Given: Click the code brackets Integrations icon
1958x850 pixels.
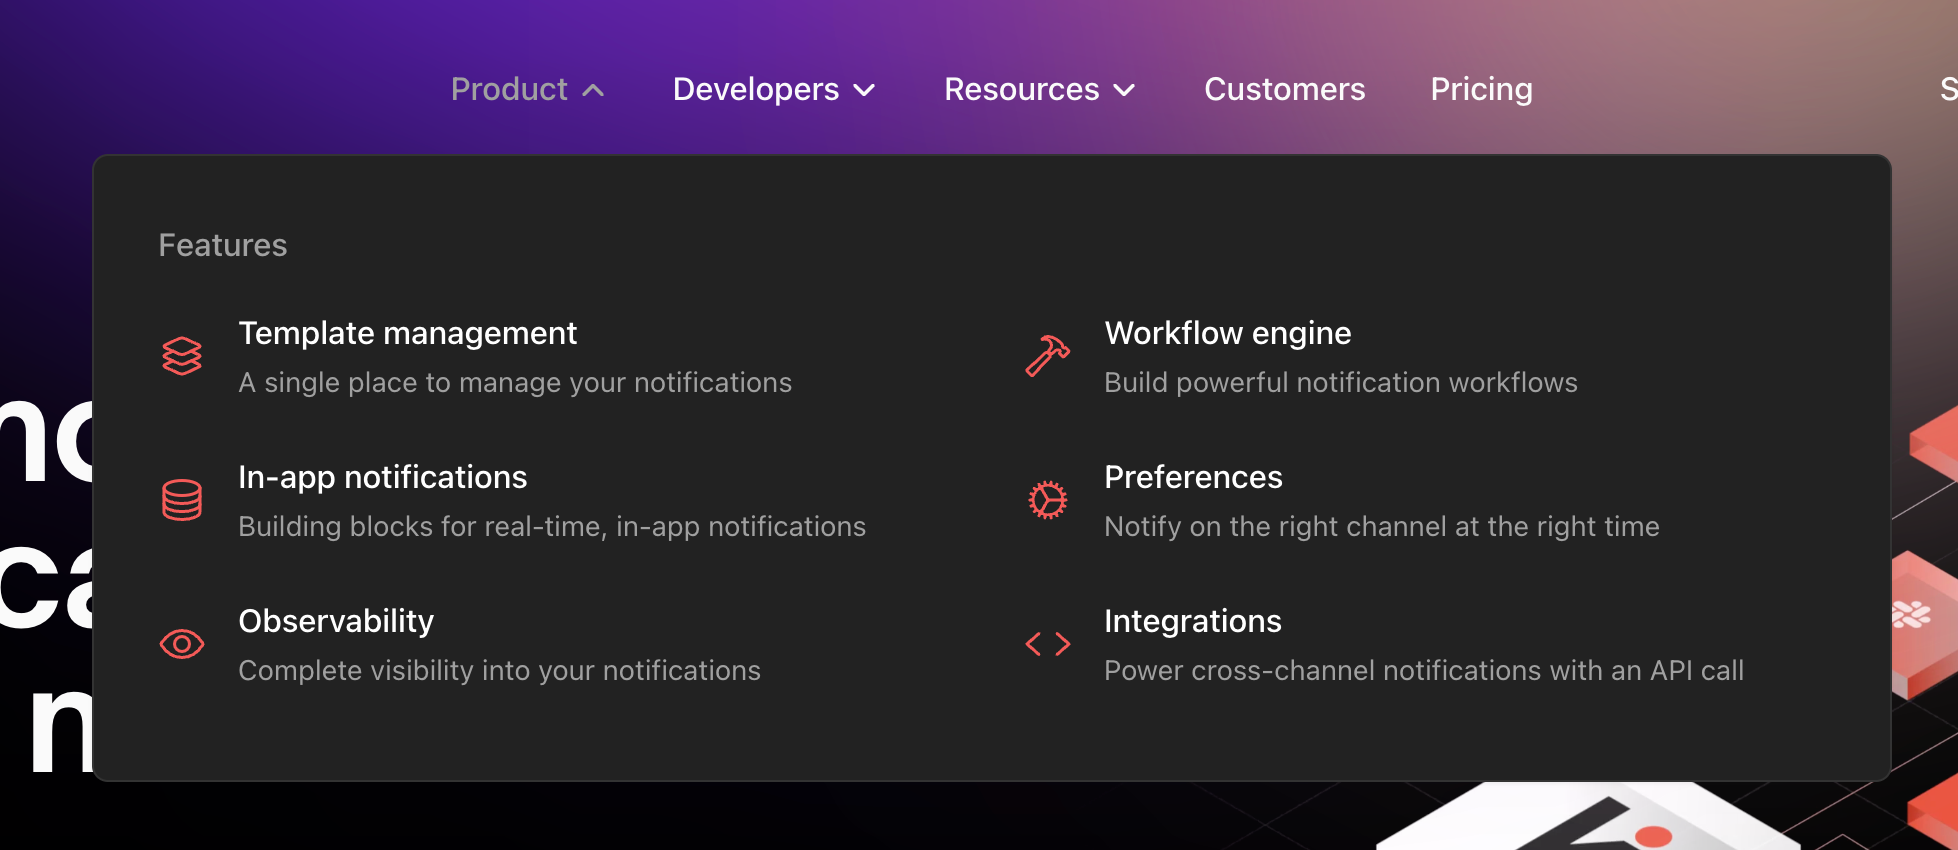Looking at the screenshot, I should click(1047, 644).
